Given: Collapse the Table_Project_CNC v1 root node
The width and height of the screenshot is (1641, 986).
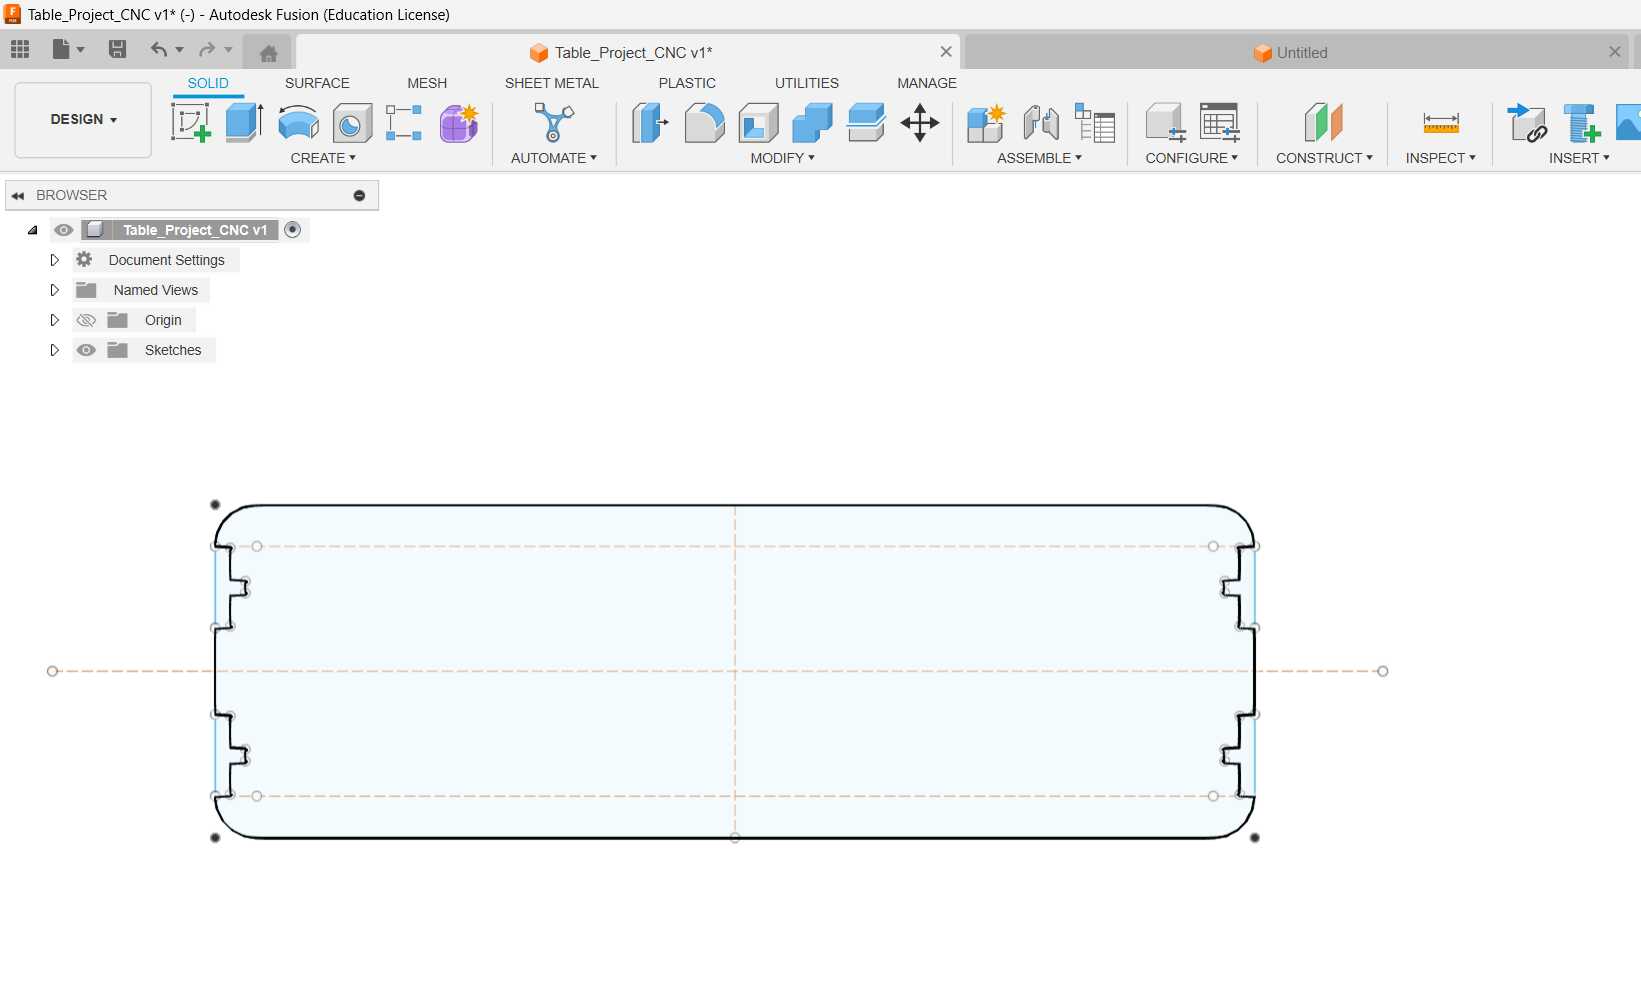Looking at the screenshot, I should coord(33,230).
